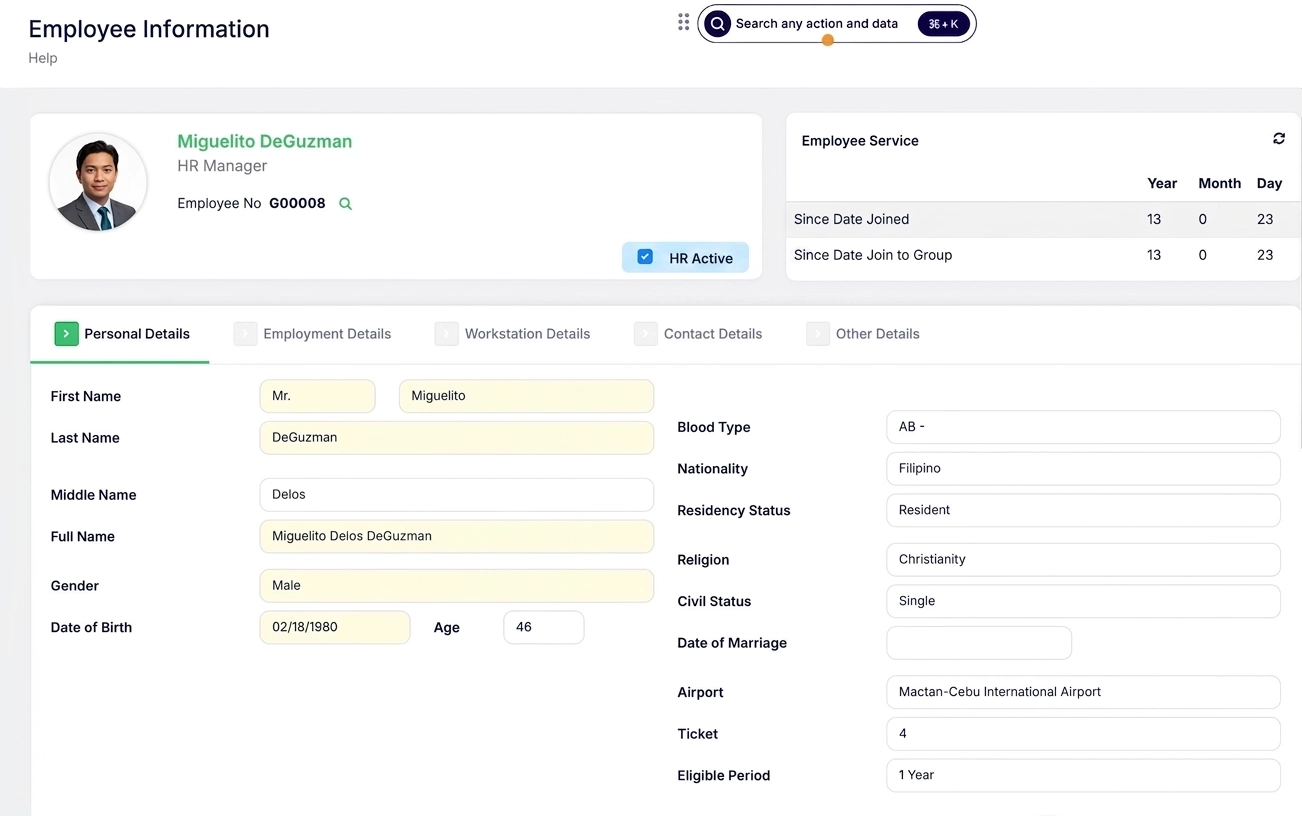The width and height of the screenshot is (1302, 816).
Task: Open the Blood Type field showing AB -
Action: (1083, 427)
